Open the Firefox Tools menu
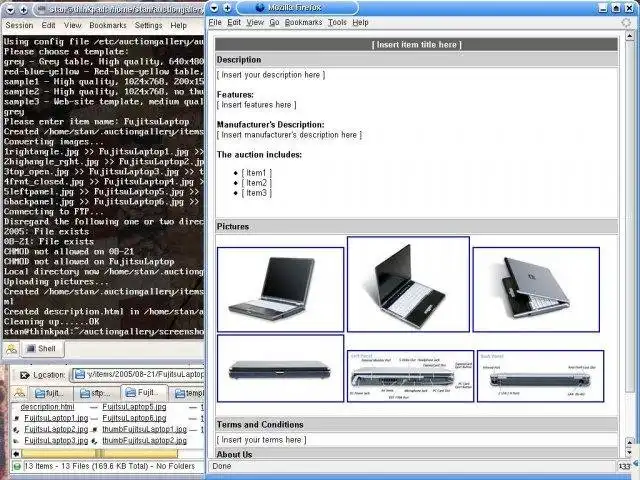Screen dimensions: 640x480 click(x=337, y=22)
